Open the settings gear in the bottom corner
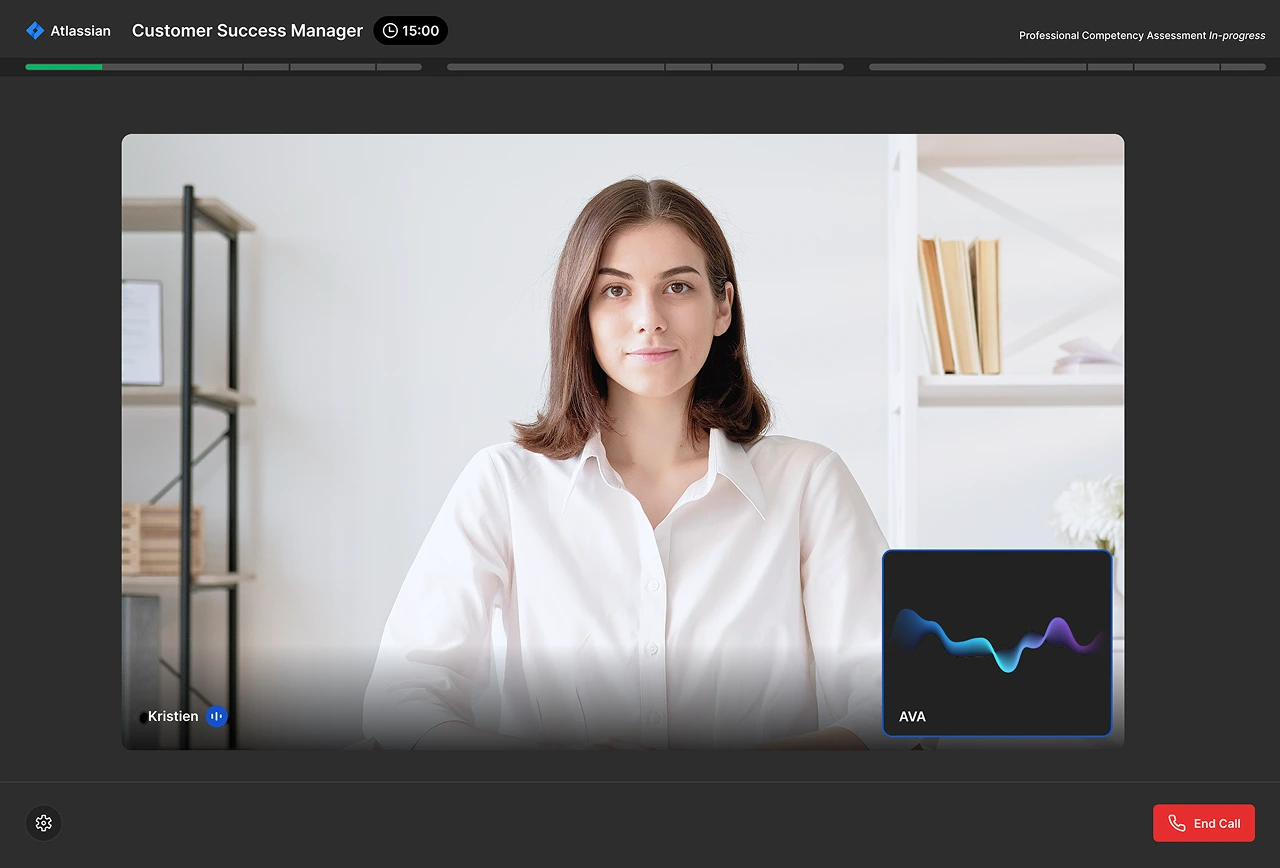 coord(43,823)
